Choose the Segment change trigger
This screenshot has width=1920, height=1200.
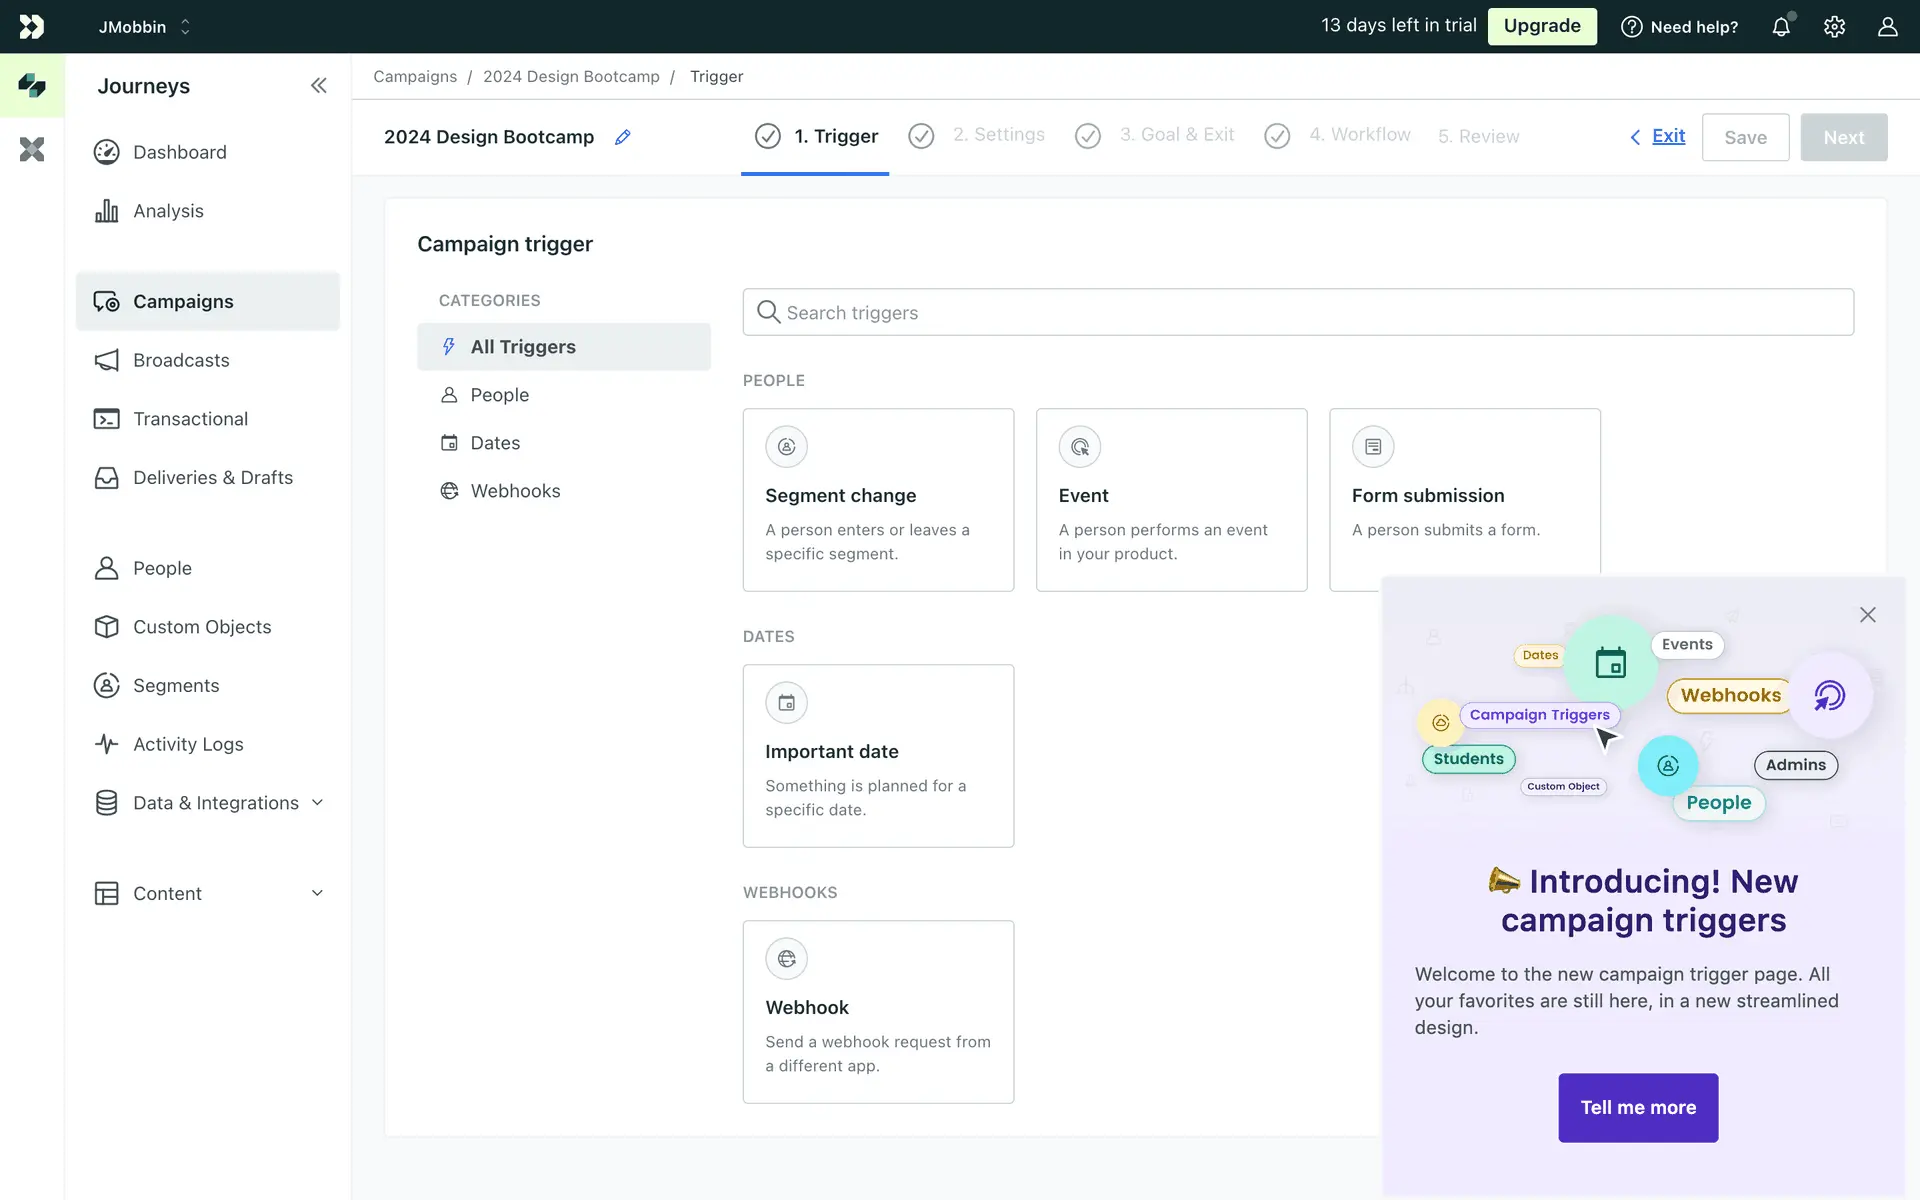point(878,499)
